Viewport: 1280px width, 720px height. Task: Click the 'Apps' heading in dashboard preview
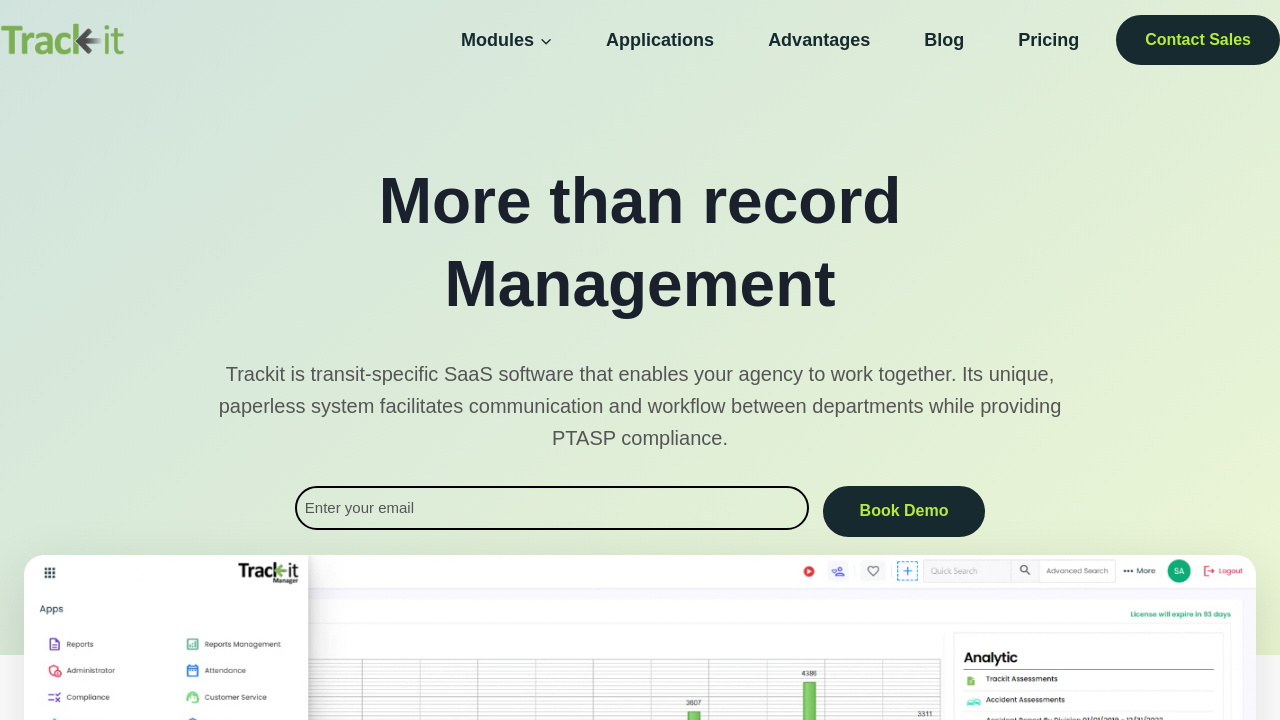coord(52,609)
